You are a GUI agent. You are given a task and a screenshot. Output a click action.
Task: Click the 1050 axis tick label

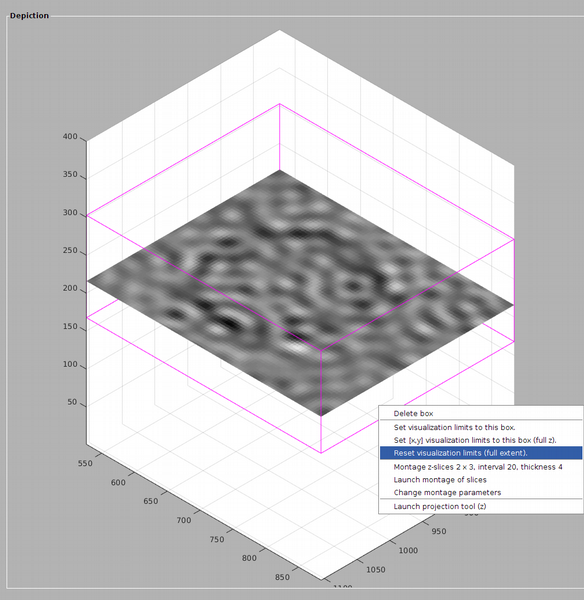(x=376, y=570)
